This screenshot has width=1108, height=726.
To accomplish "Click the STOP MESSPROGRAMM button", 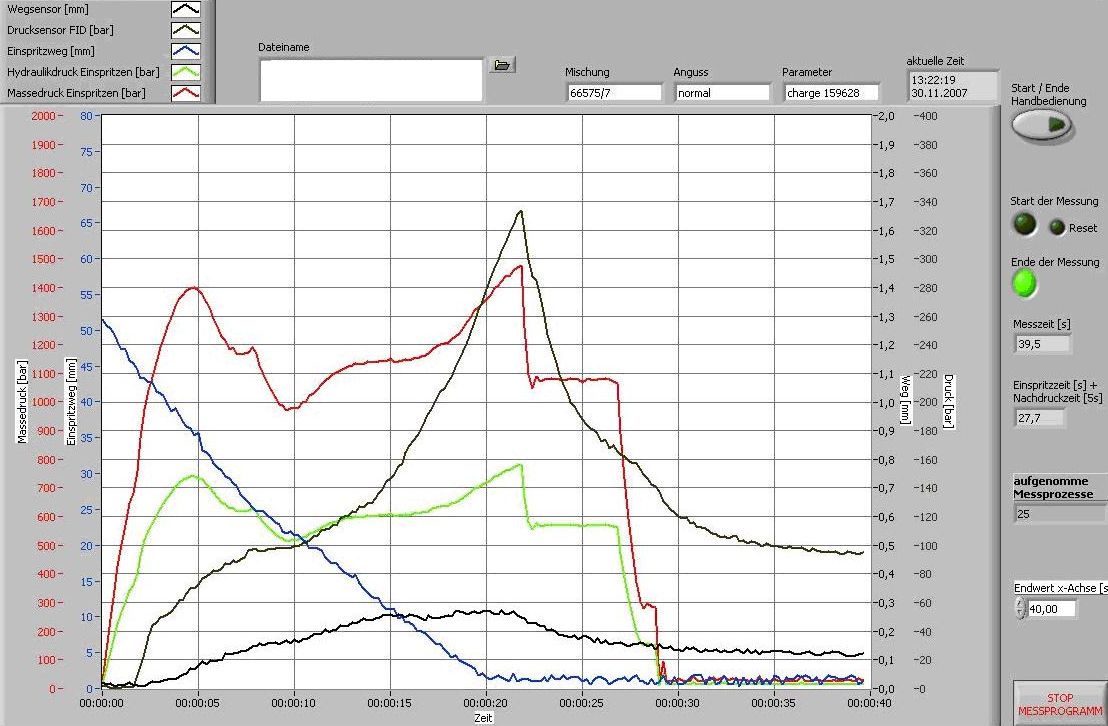I will 1060,704.
